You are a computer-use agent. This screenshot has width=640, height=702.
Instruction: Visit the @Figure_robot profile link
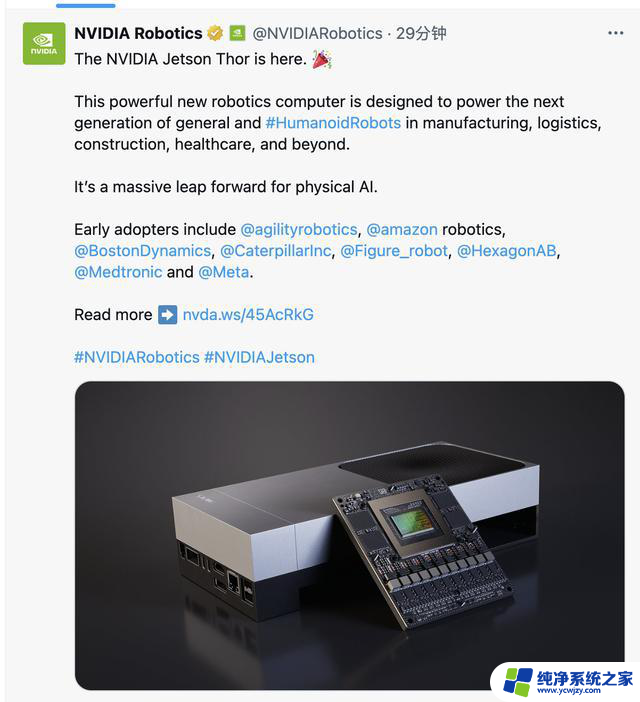394,251
